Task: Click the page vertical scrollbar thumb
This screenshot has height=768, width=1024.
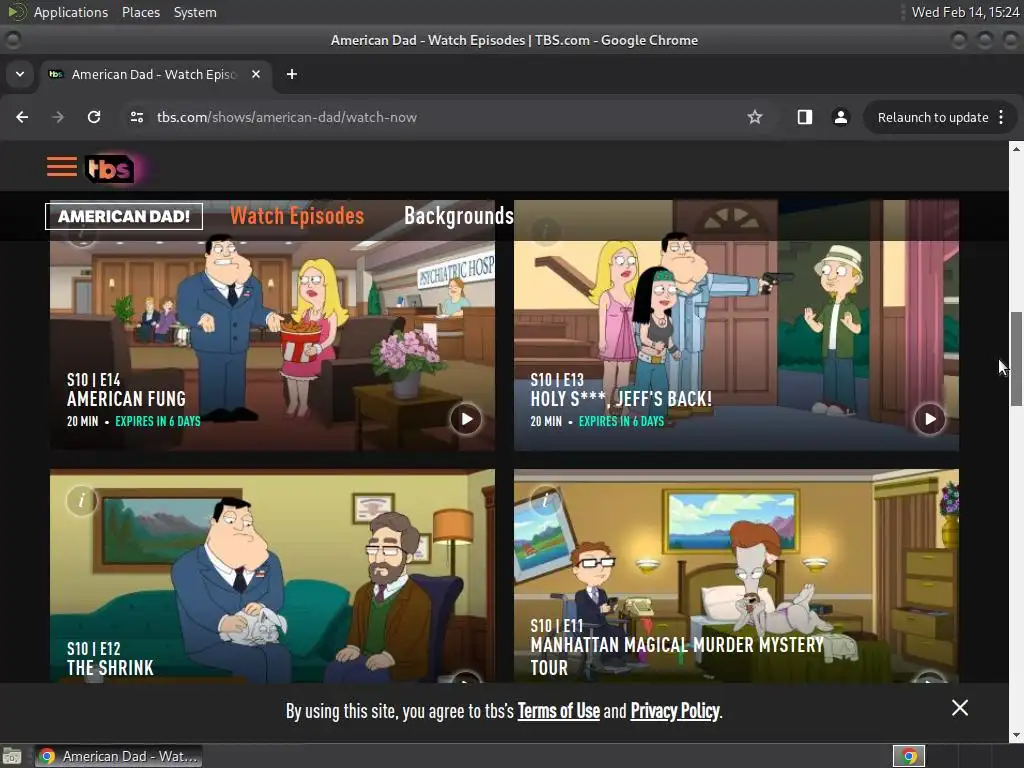Action: tap(1016, 359)
